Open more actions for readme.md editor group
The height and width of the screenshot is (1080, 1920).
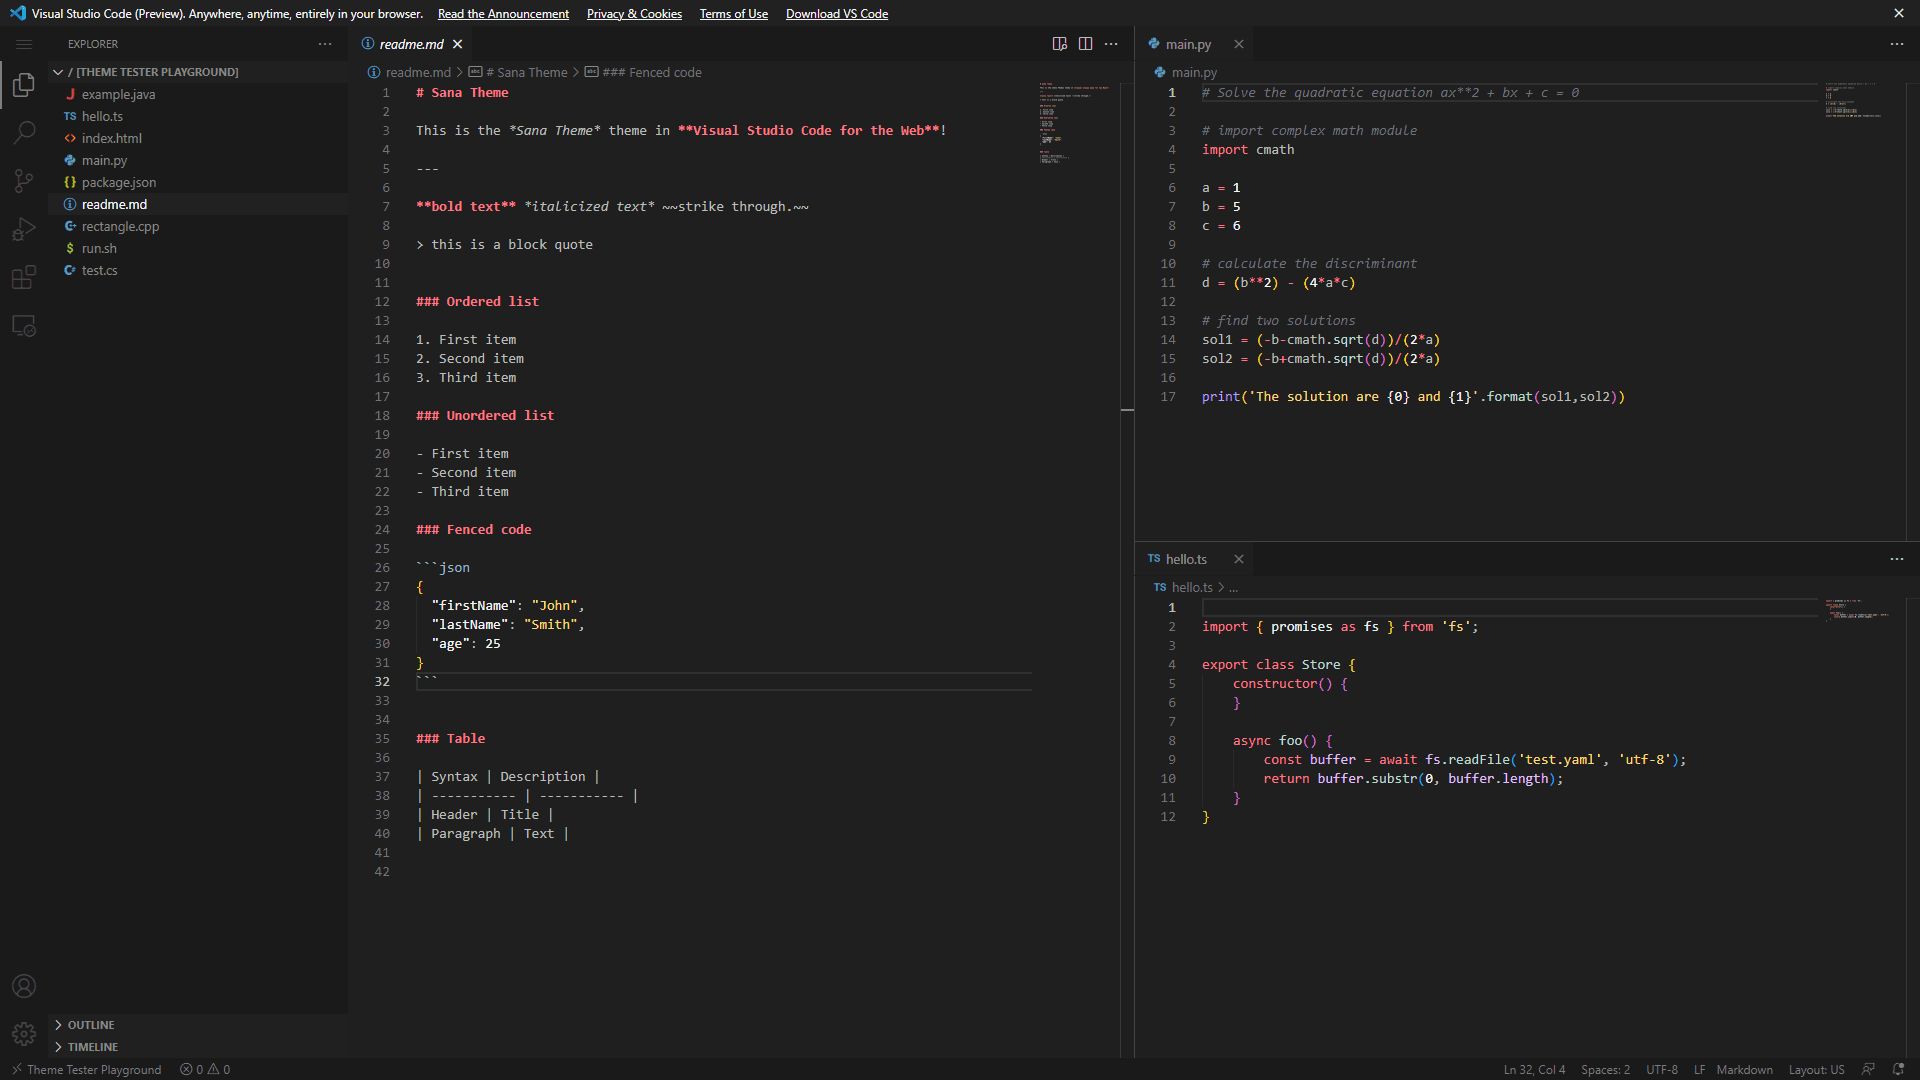tap(1111, 44)
